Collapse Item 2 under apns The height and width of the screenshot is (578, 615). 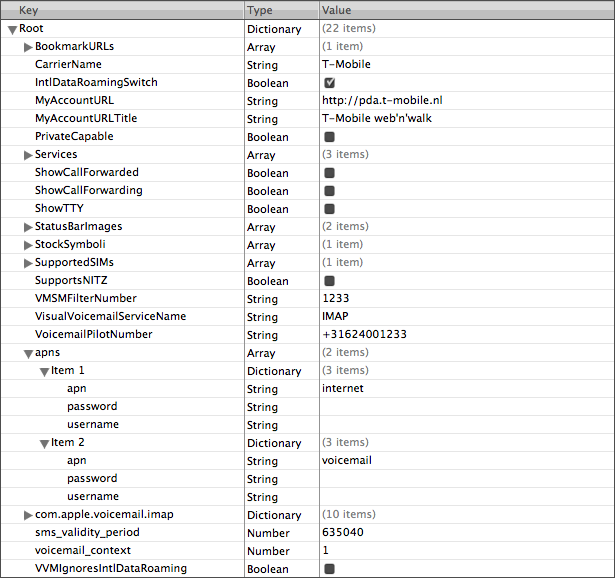point(44,444)
